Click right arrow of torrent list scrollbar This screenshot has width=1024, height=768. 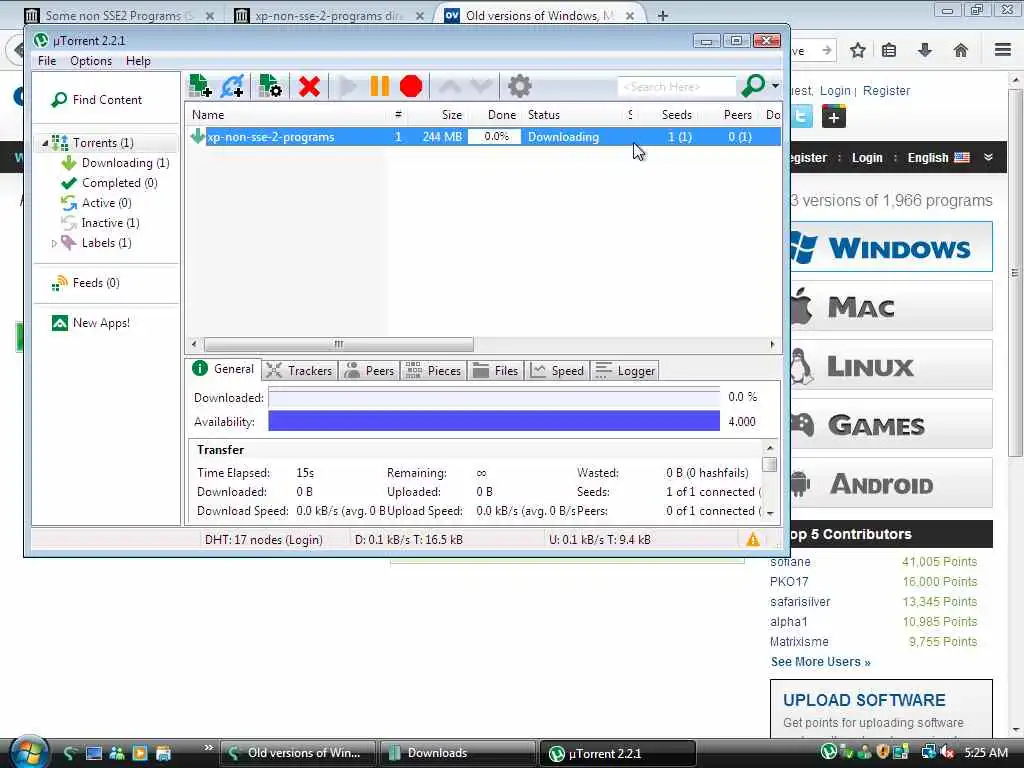(773, 344)
